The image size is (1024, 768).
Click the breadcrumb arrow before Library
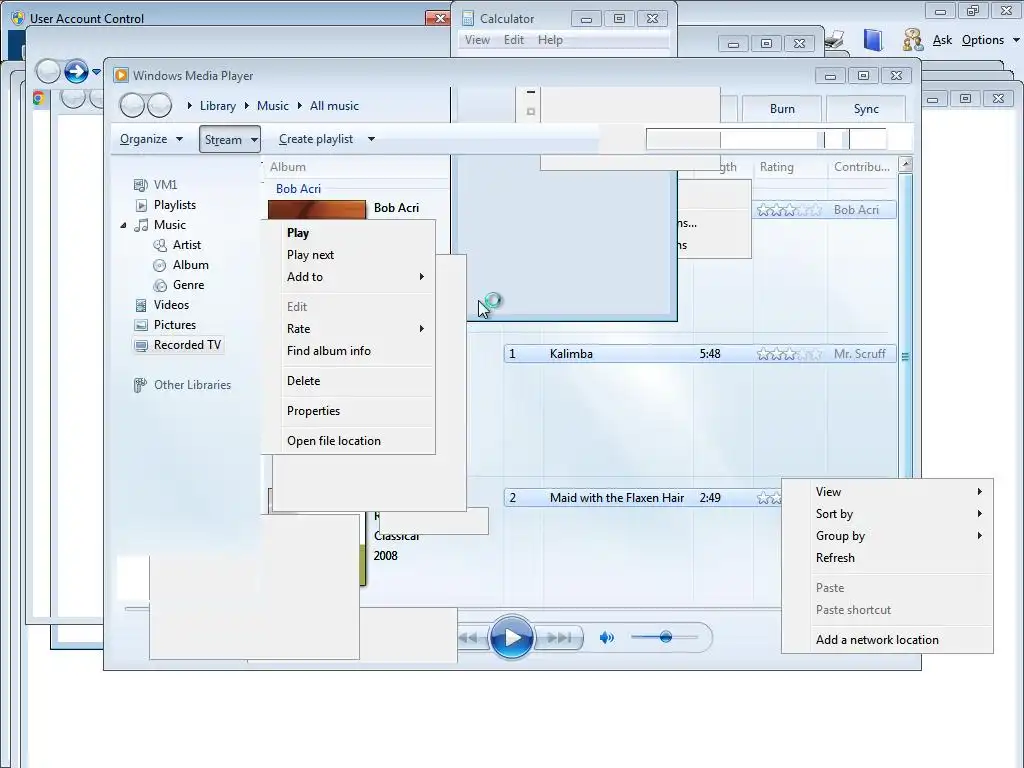[189, 106]
